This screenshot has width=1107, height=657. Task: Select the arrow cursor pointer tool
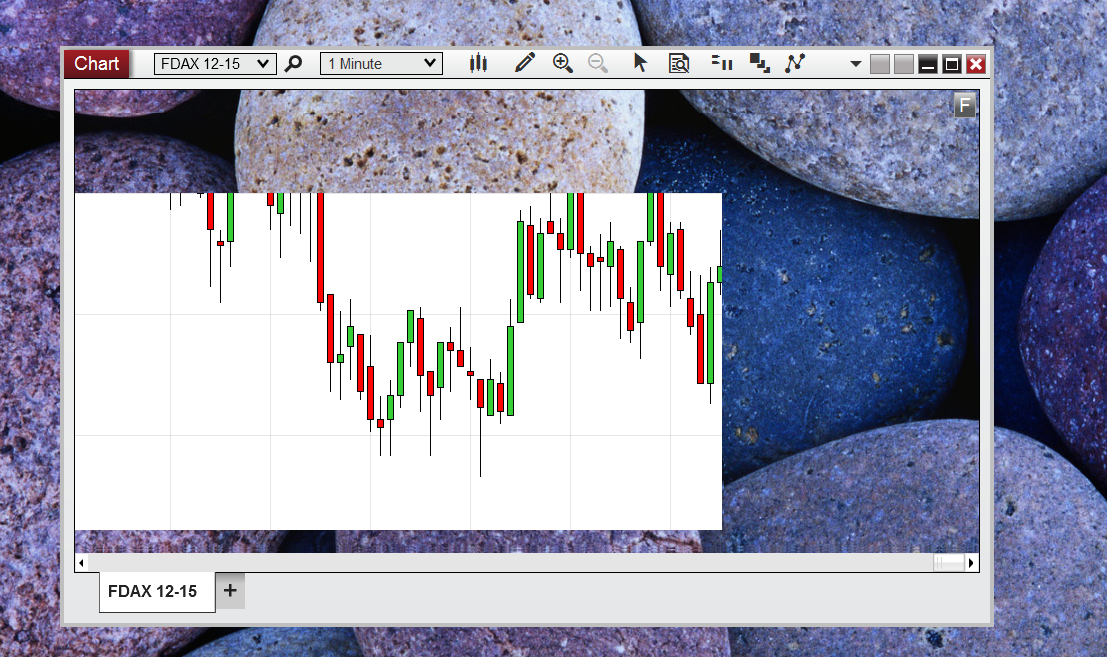pos(640,64)
